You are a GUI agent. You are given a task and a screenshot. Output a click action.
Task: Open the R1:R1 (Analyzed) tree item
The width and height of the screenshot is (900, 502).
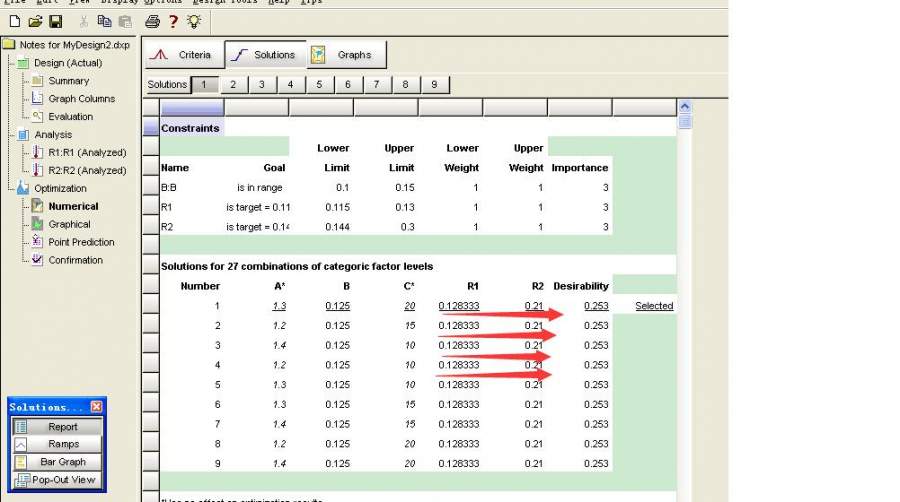pyautogui.click(x=86, y=152)
